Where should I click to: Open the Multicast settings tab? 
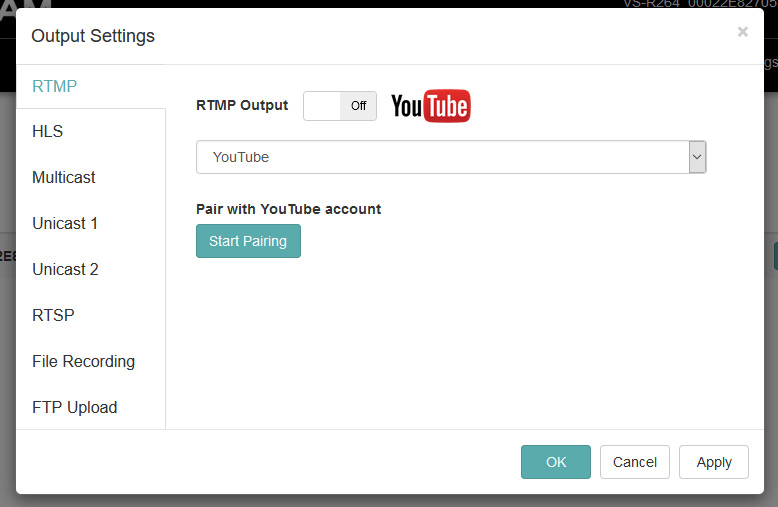coord(64,178)
